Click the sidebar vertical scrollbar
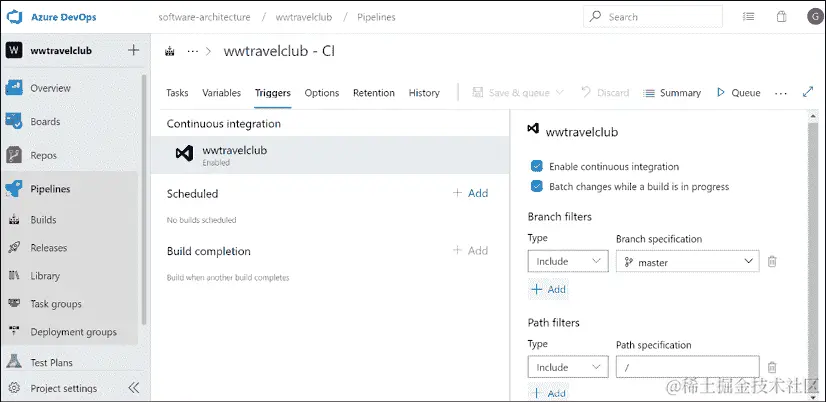 click(x=144, y=200)
